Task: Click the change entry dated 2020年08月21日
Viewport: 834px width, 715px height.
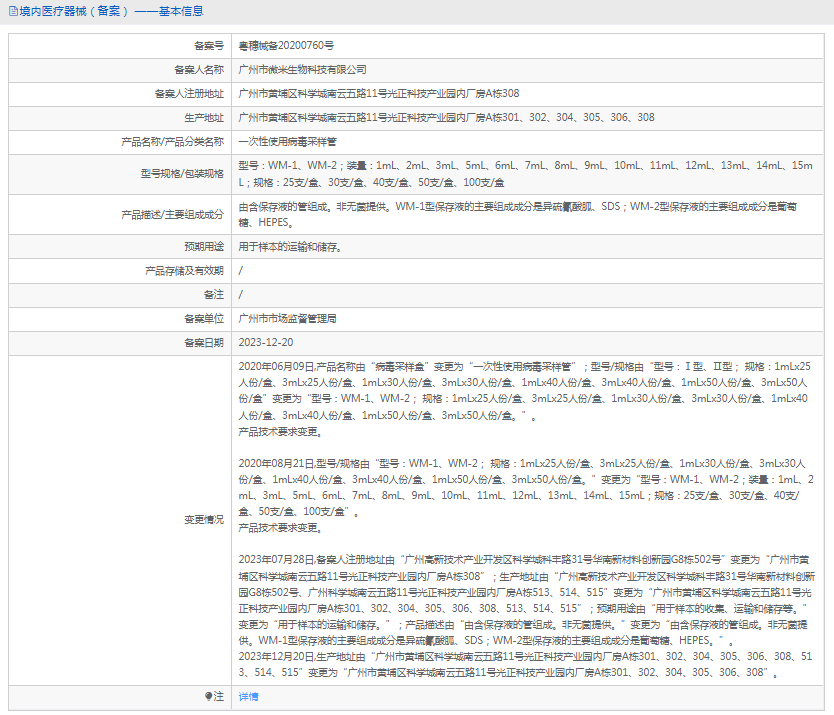Action: (x=526, y=495)
